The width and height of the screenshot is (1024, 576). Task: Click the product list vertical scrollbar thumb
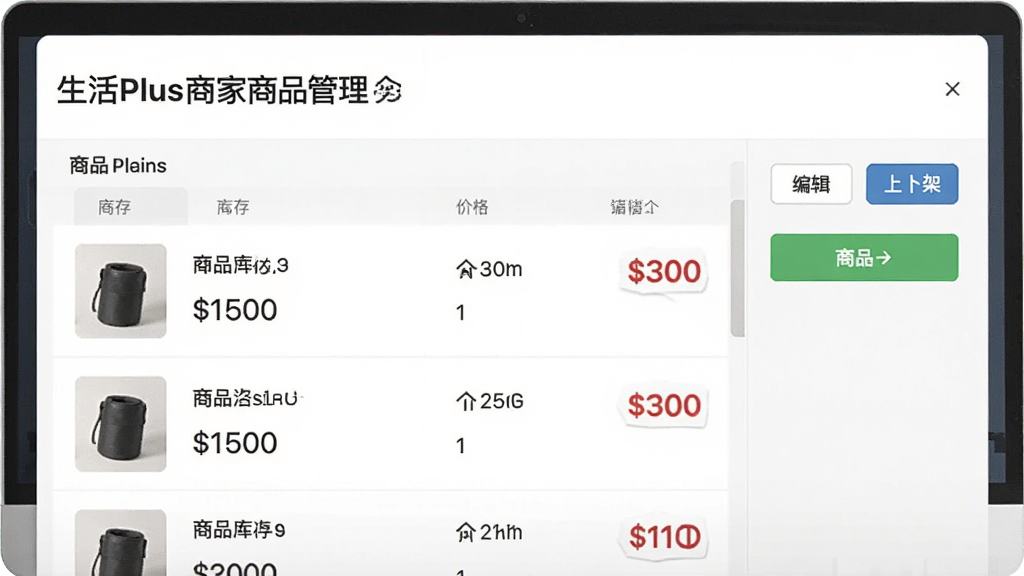pyautogui.click(x=737, y=268)
